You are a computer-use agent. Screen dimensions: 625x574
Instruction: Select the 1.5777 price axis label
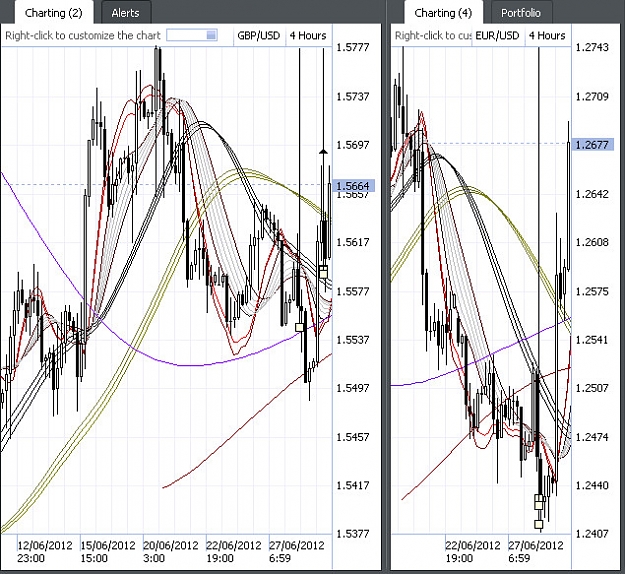click(x=353, y=47)
